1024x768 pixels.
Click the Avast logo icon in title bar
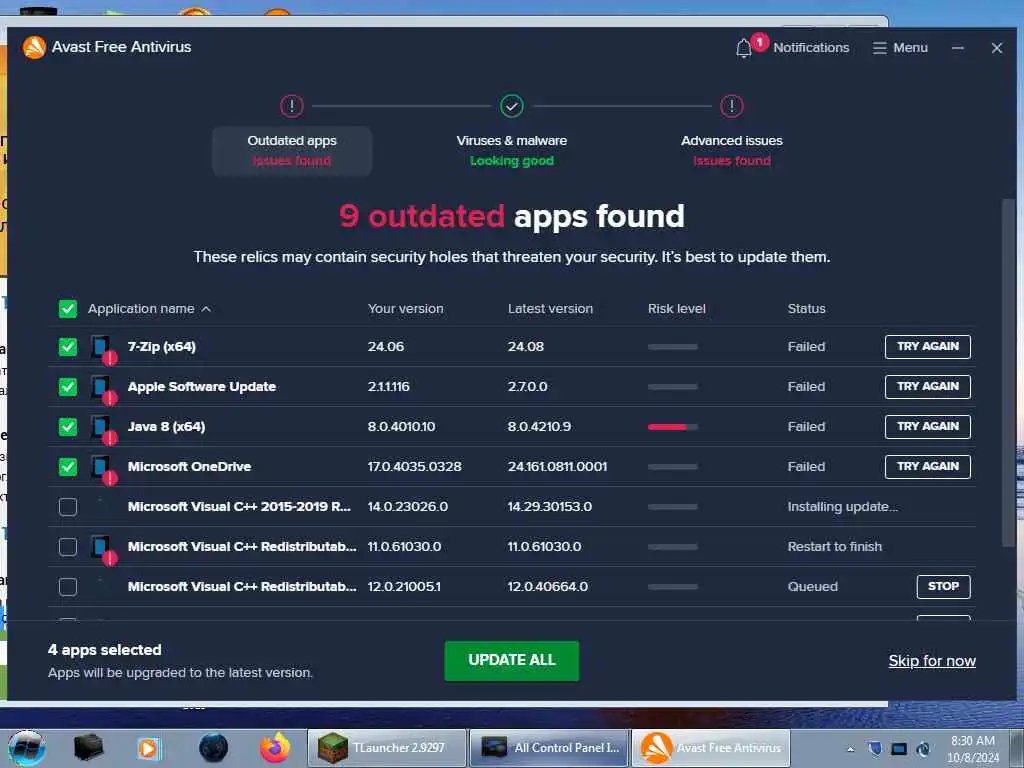pos(34,47)
